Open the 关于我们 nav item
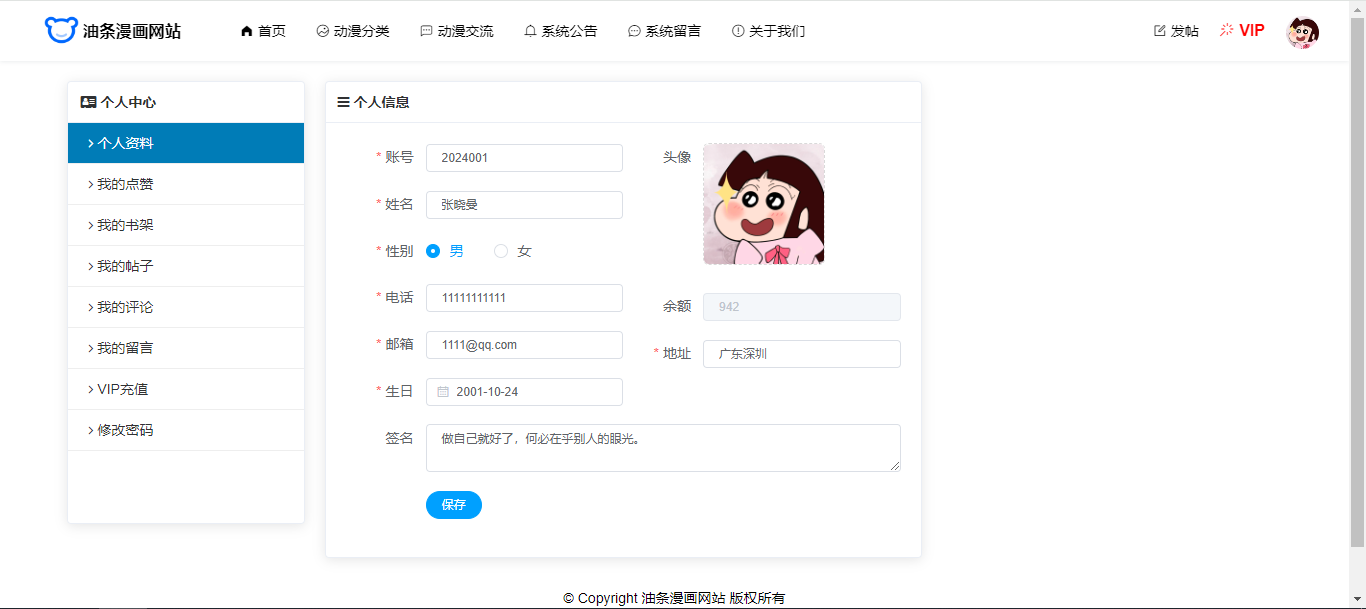 coord(769,31)
